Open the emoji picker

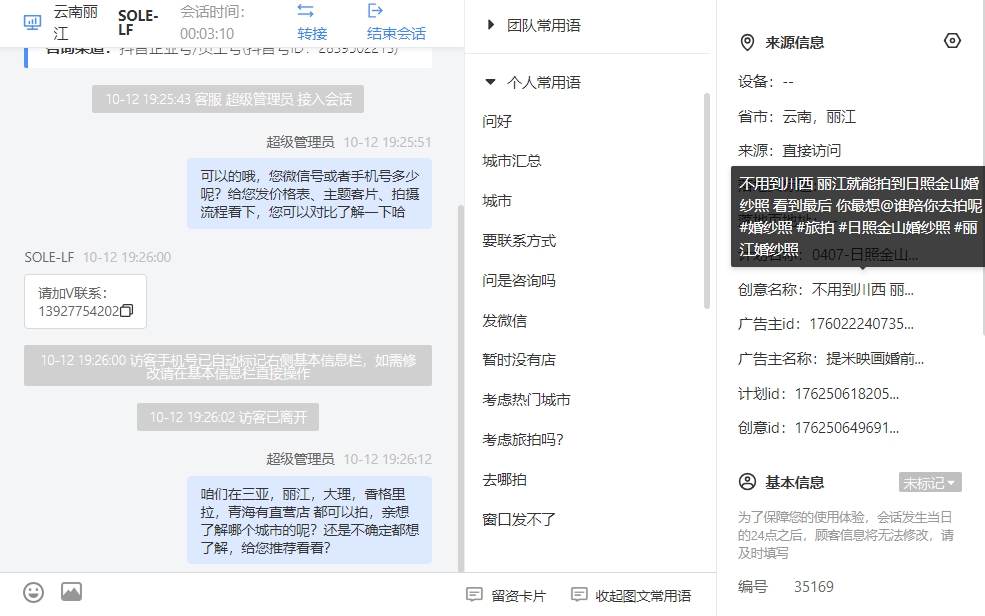click(x=33, y=592)
